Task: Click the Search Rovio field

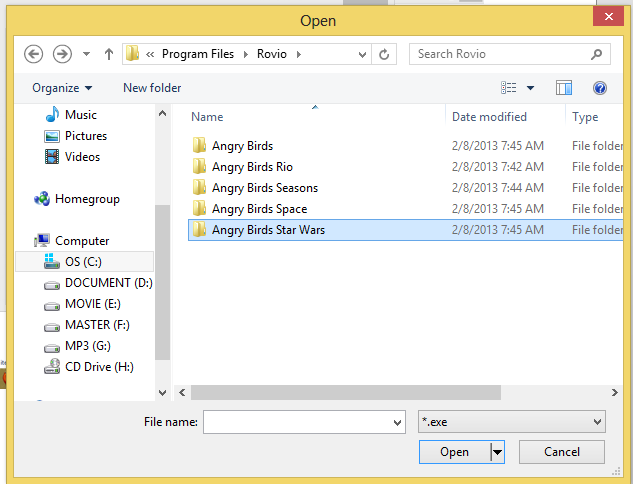Action: [509, 54]
